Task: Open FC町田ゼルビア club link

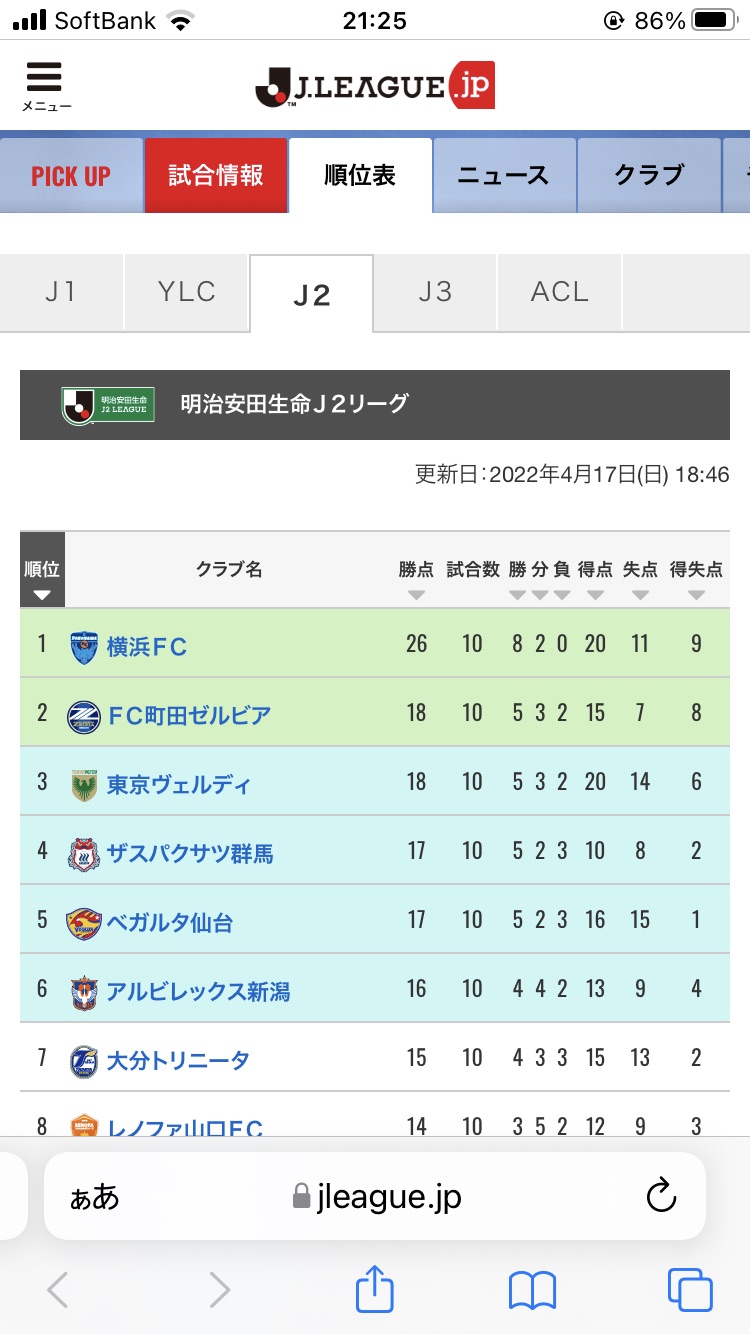Action: (x=188, y=715)
